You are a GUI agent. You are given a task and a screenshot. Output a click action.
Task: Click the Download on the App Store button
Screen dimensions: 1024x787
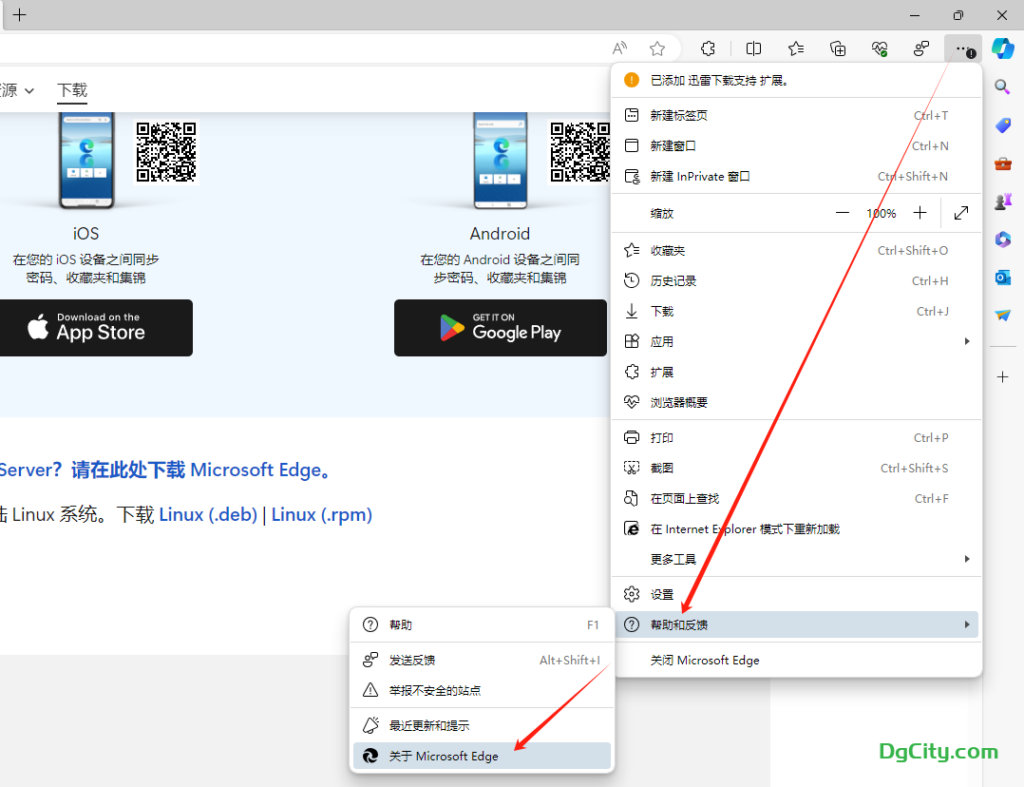pyautogui.click(x=95, y=327)
